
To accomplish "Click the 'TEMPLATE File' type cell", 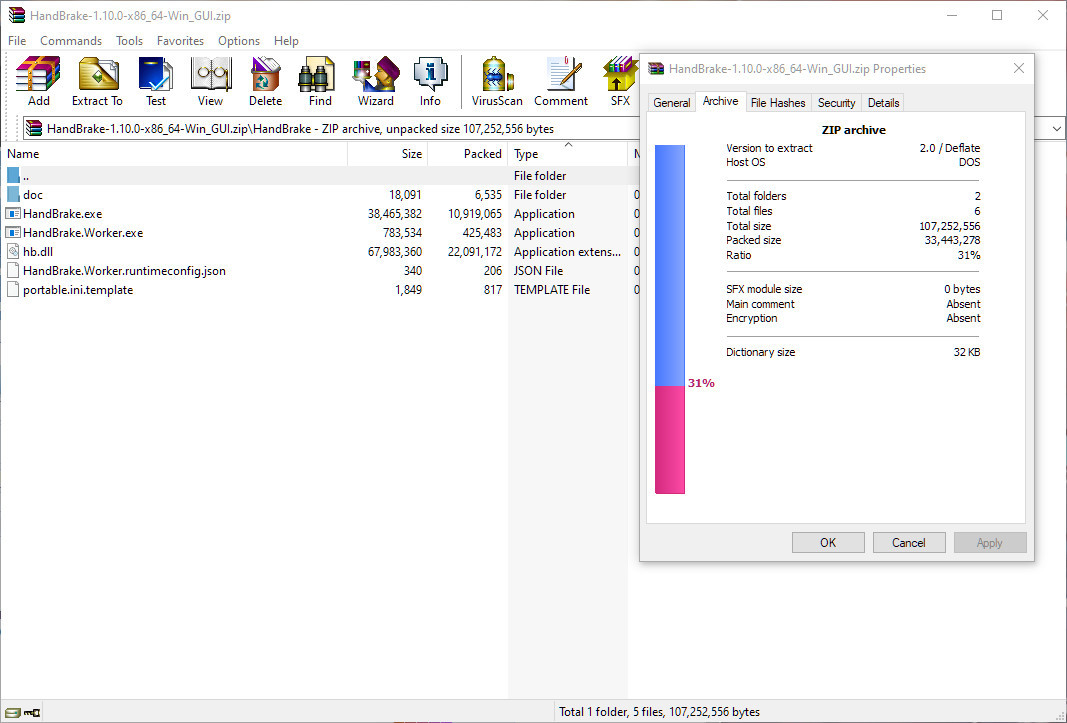I will pyautogui.click(x=552, y=290).
